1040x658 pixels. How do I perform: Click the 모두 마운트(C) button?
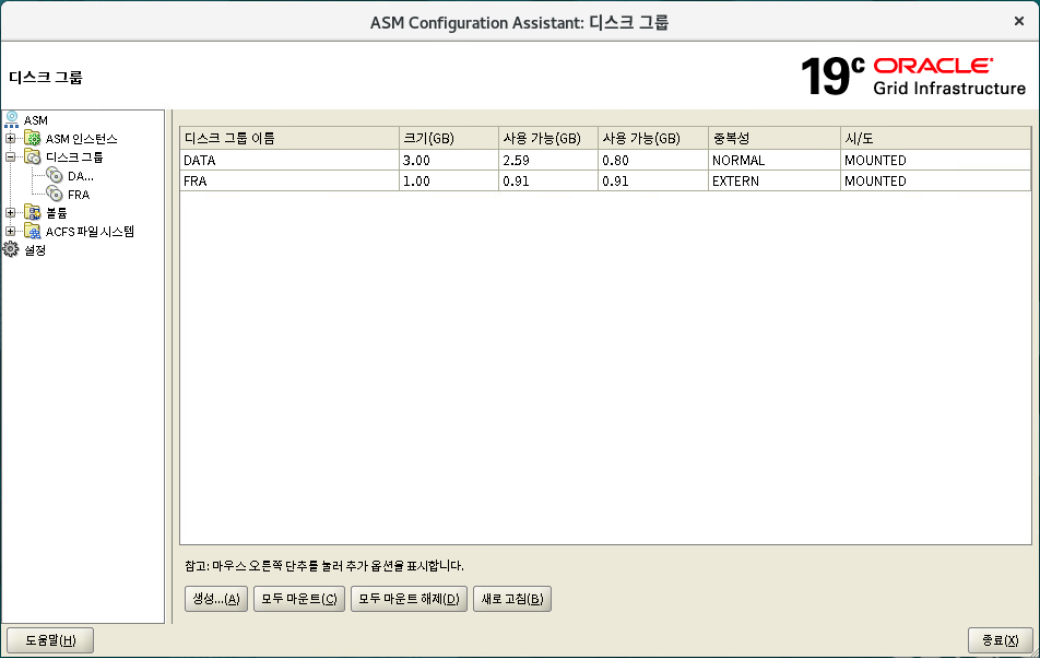pos(299,599)
